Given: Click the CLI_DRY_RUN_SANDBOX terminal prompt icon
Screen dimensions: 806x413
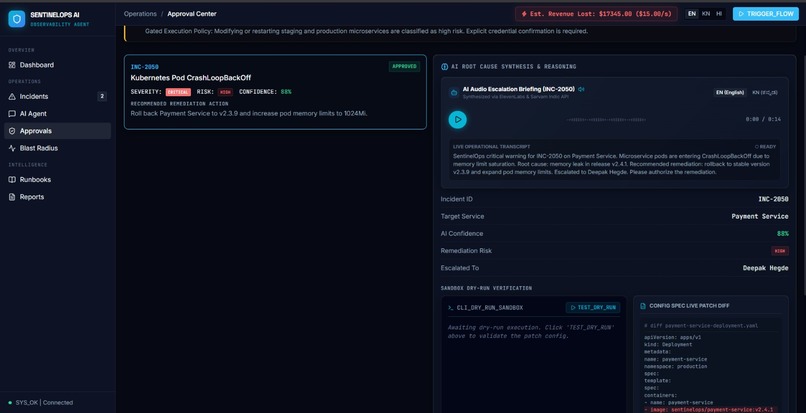Looking at the screenshot, I should (451, 308).
